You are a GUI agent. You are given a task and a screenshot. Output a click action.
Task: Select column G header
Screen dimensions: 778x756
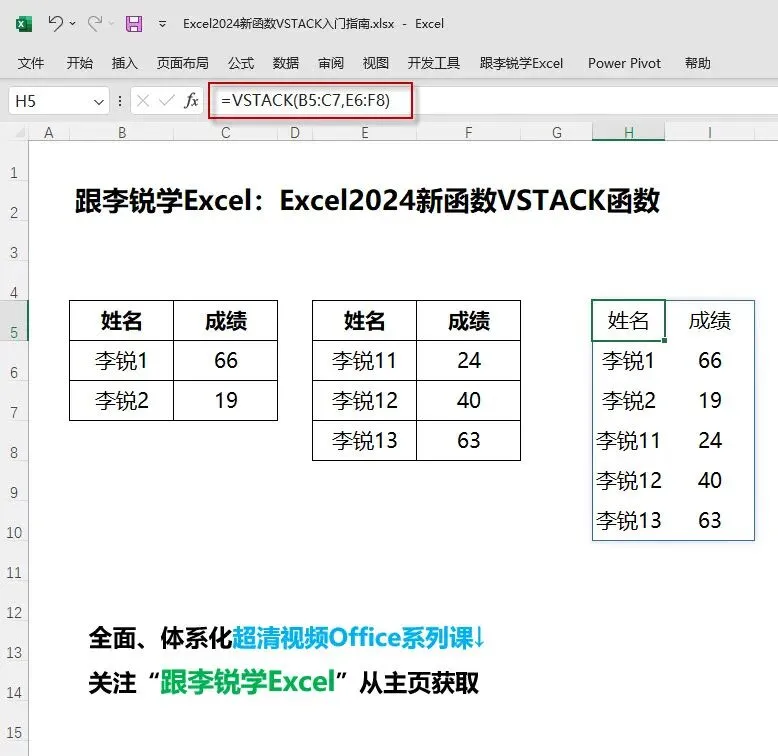(x=557, y=132)
